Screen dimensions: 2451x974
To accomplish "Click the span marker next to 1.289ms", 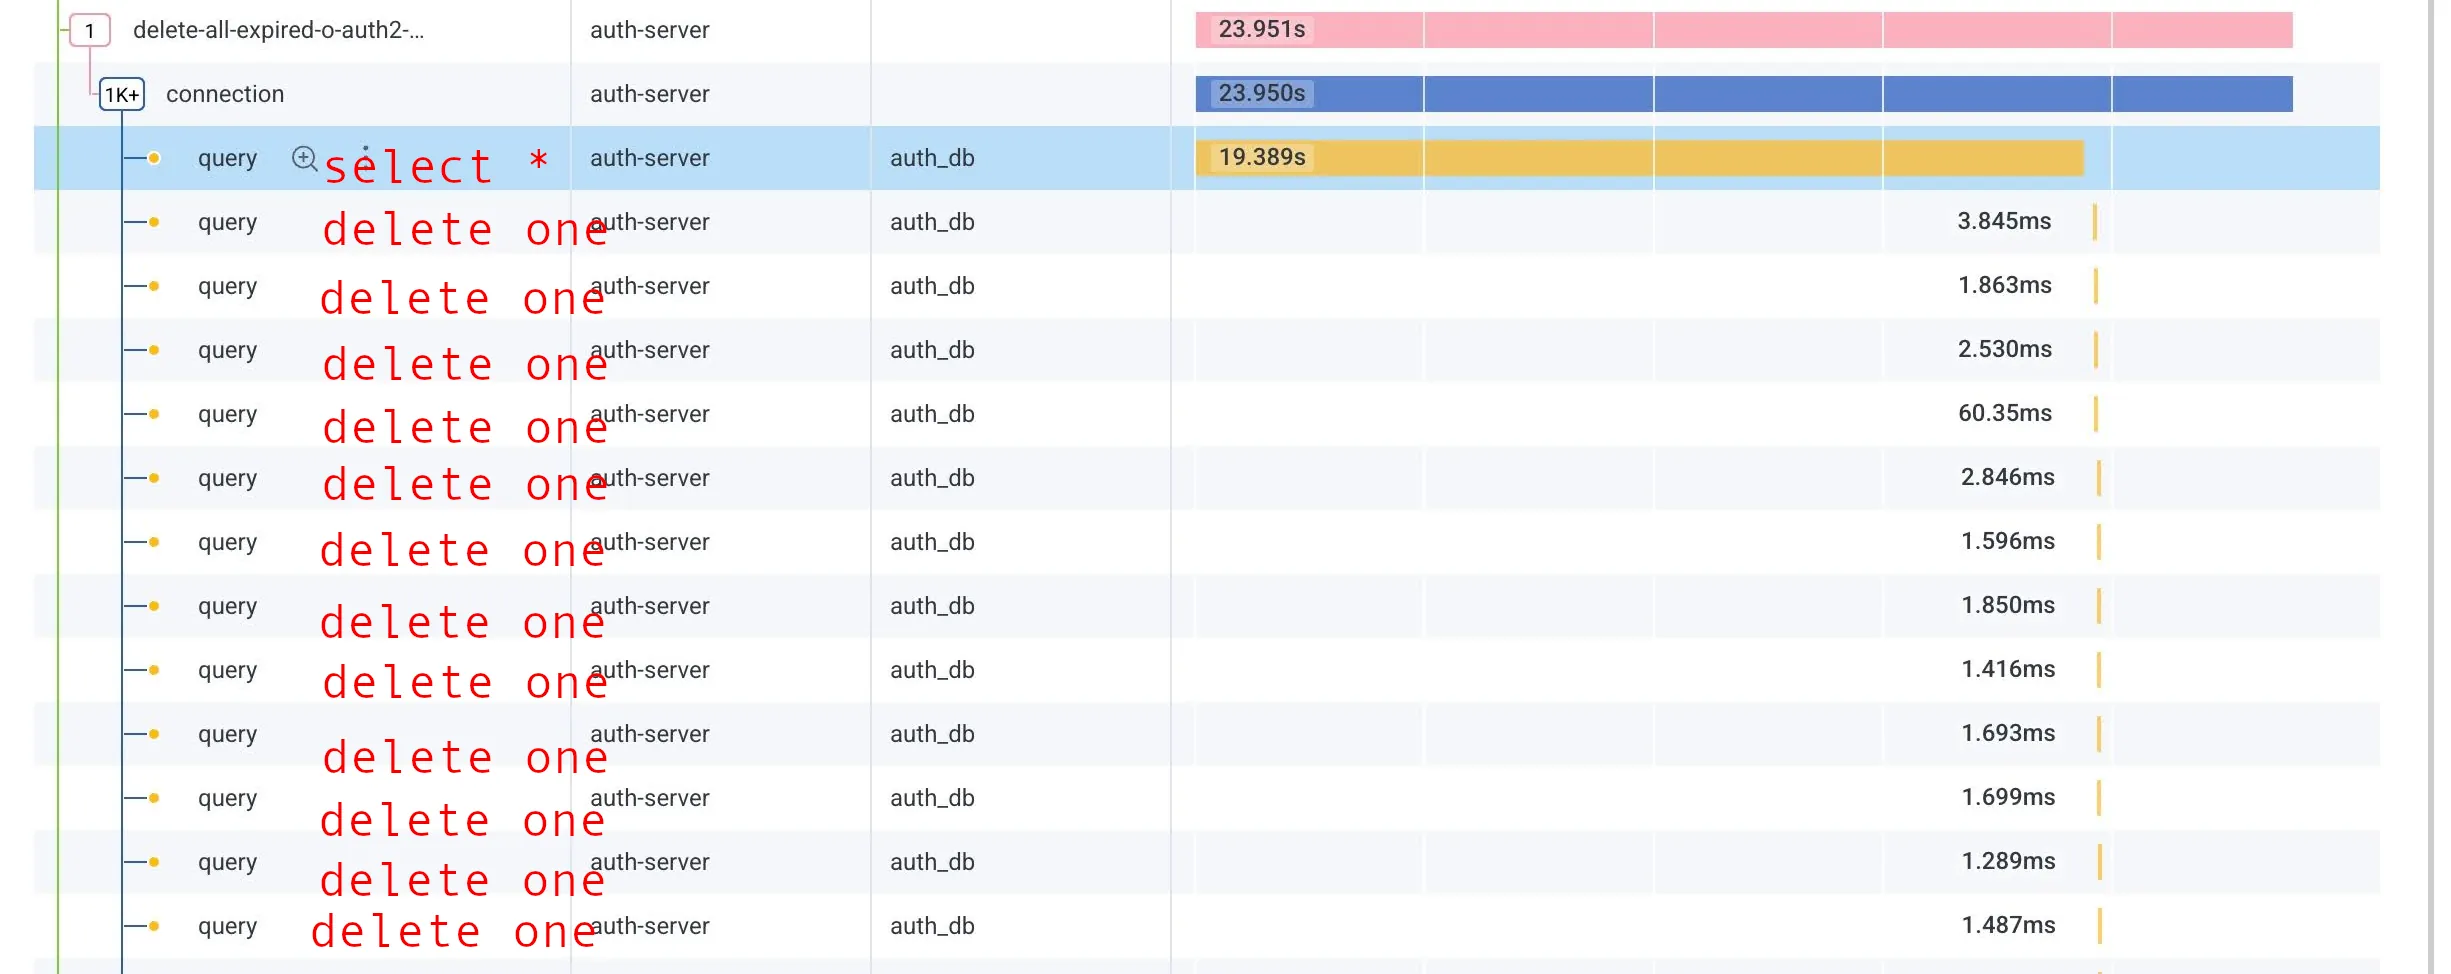I will click(x=2099, y=862).
